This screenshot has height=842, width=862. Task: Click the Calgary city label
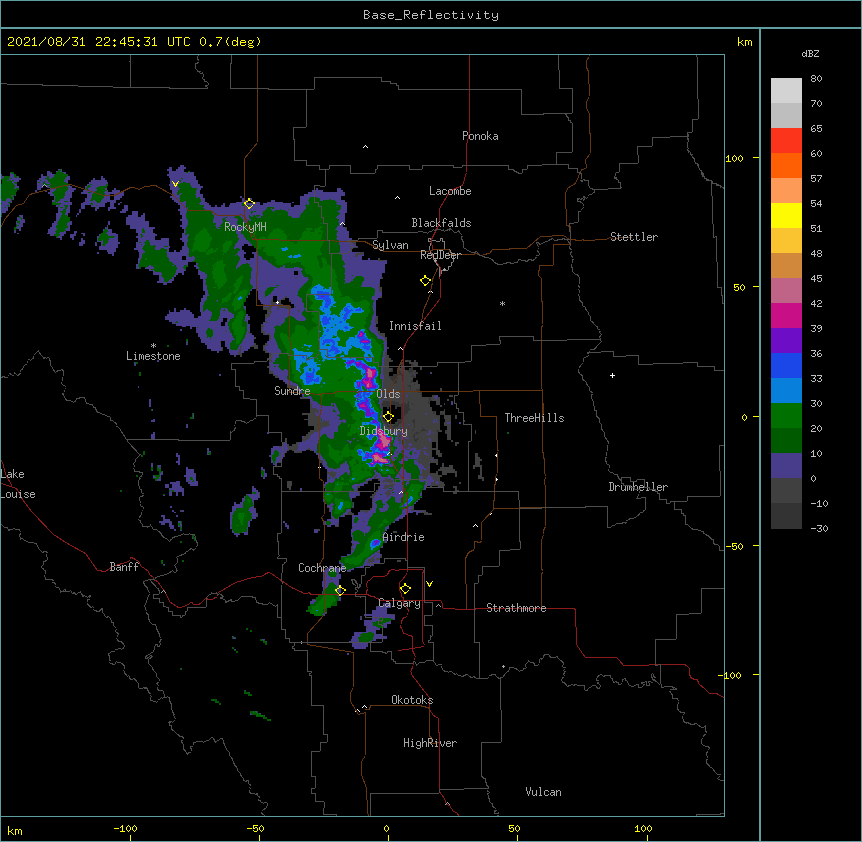tap(400, 603)
